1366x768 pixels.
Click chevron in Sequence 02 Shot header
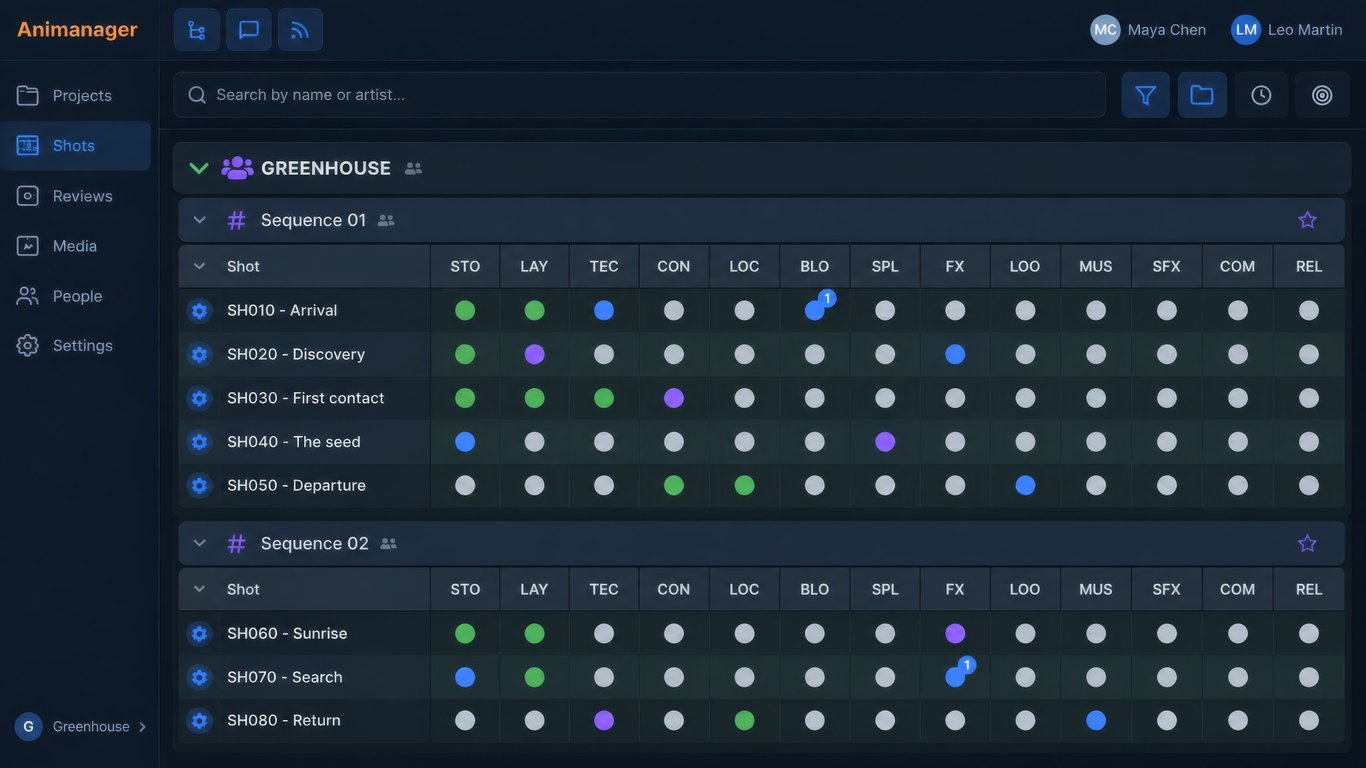199,589
